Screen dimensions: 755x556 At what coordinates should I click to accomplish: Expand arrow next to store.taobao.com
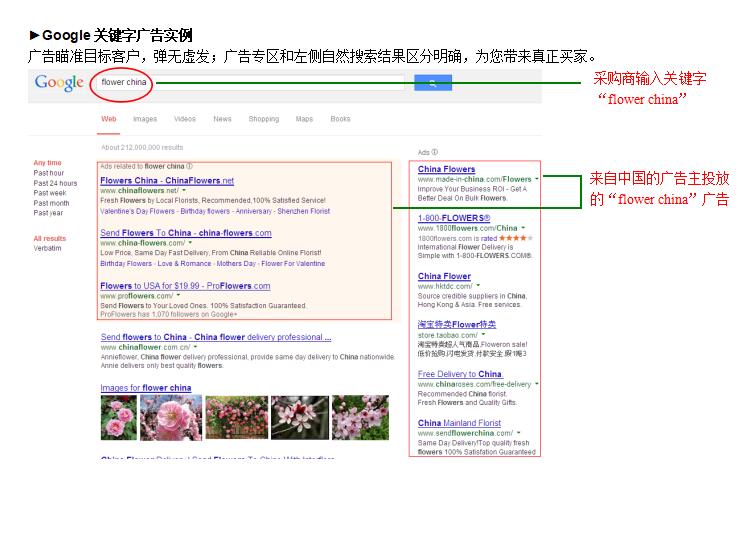[x=483, y=335]
